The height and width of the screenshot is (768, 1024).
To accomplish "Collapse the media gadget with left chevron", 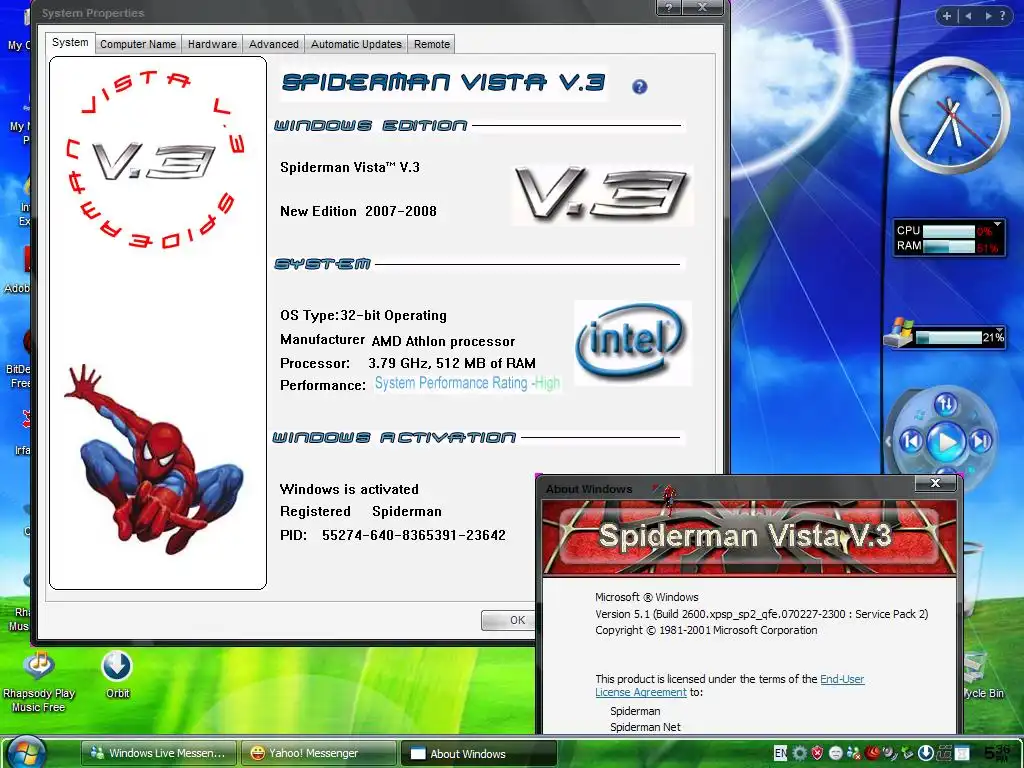I will click(888, 441).
